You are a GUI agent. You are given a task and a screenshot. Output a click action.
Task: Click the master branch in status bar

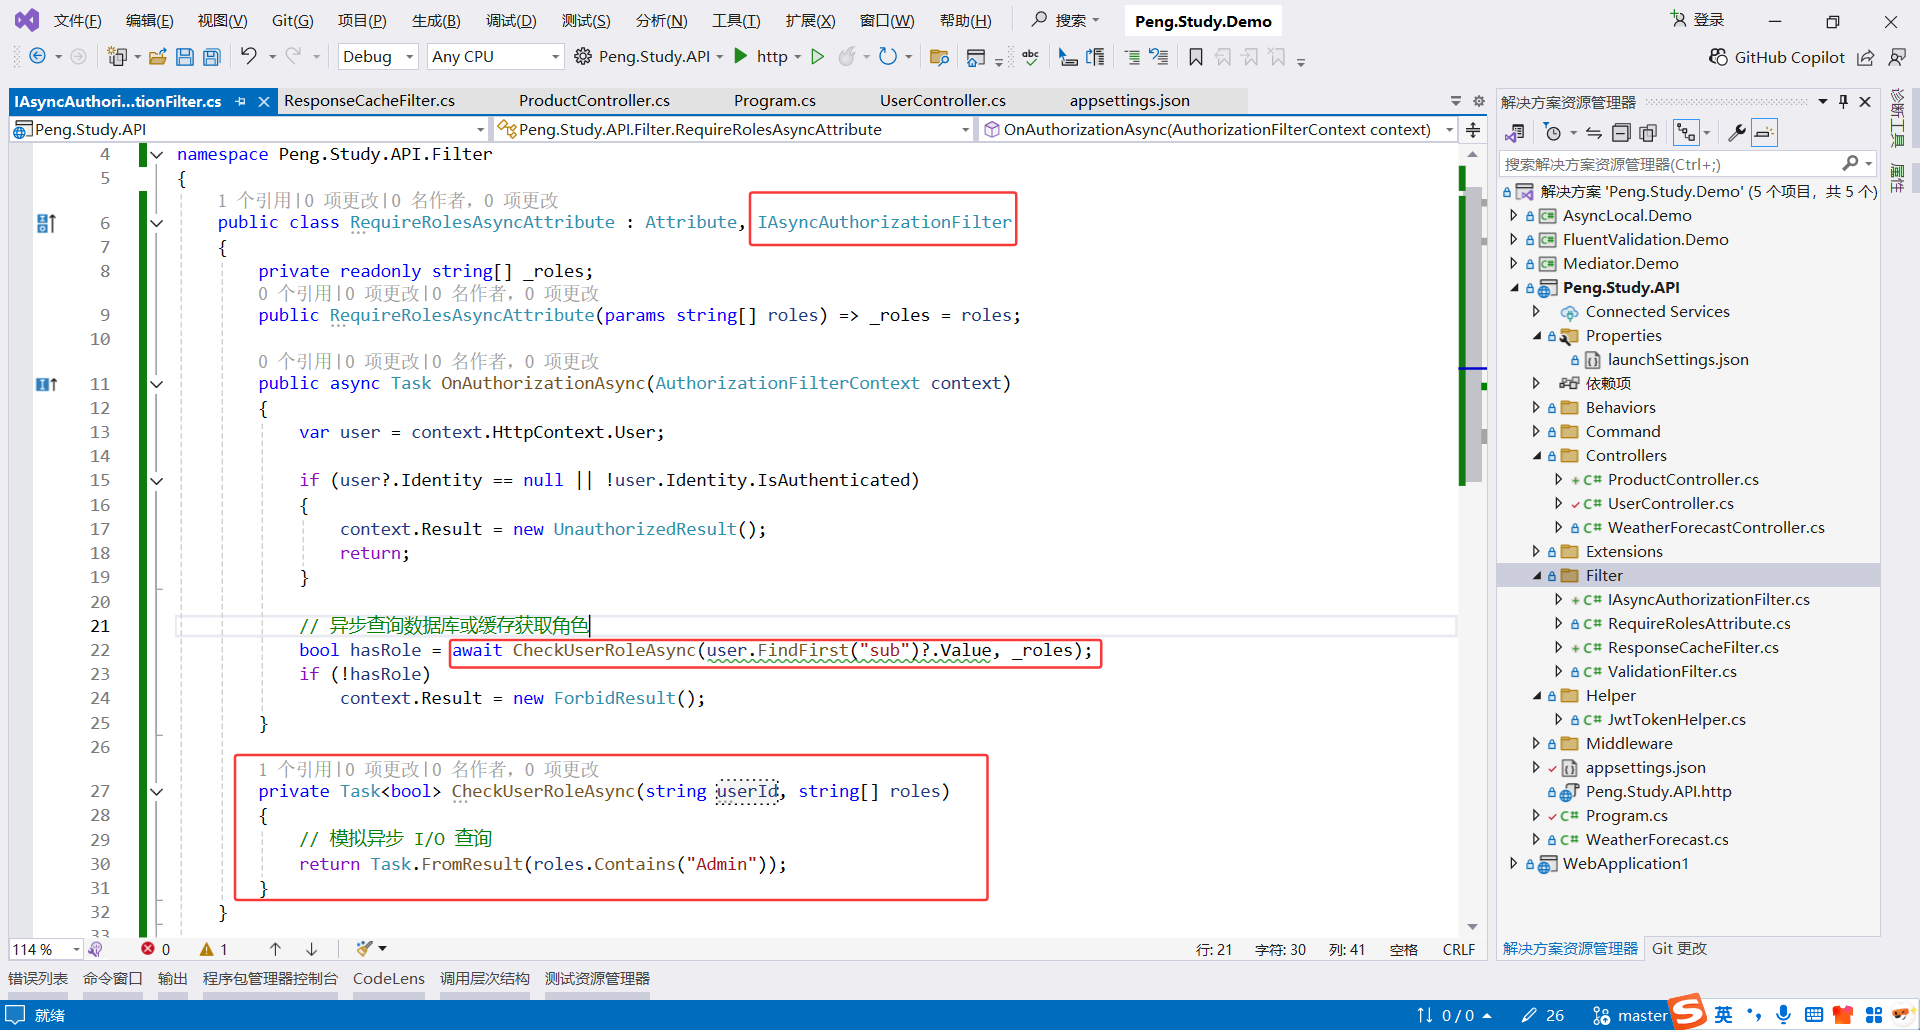point(1630,1015)
